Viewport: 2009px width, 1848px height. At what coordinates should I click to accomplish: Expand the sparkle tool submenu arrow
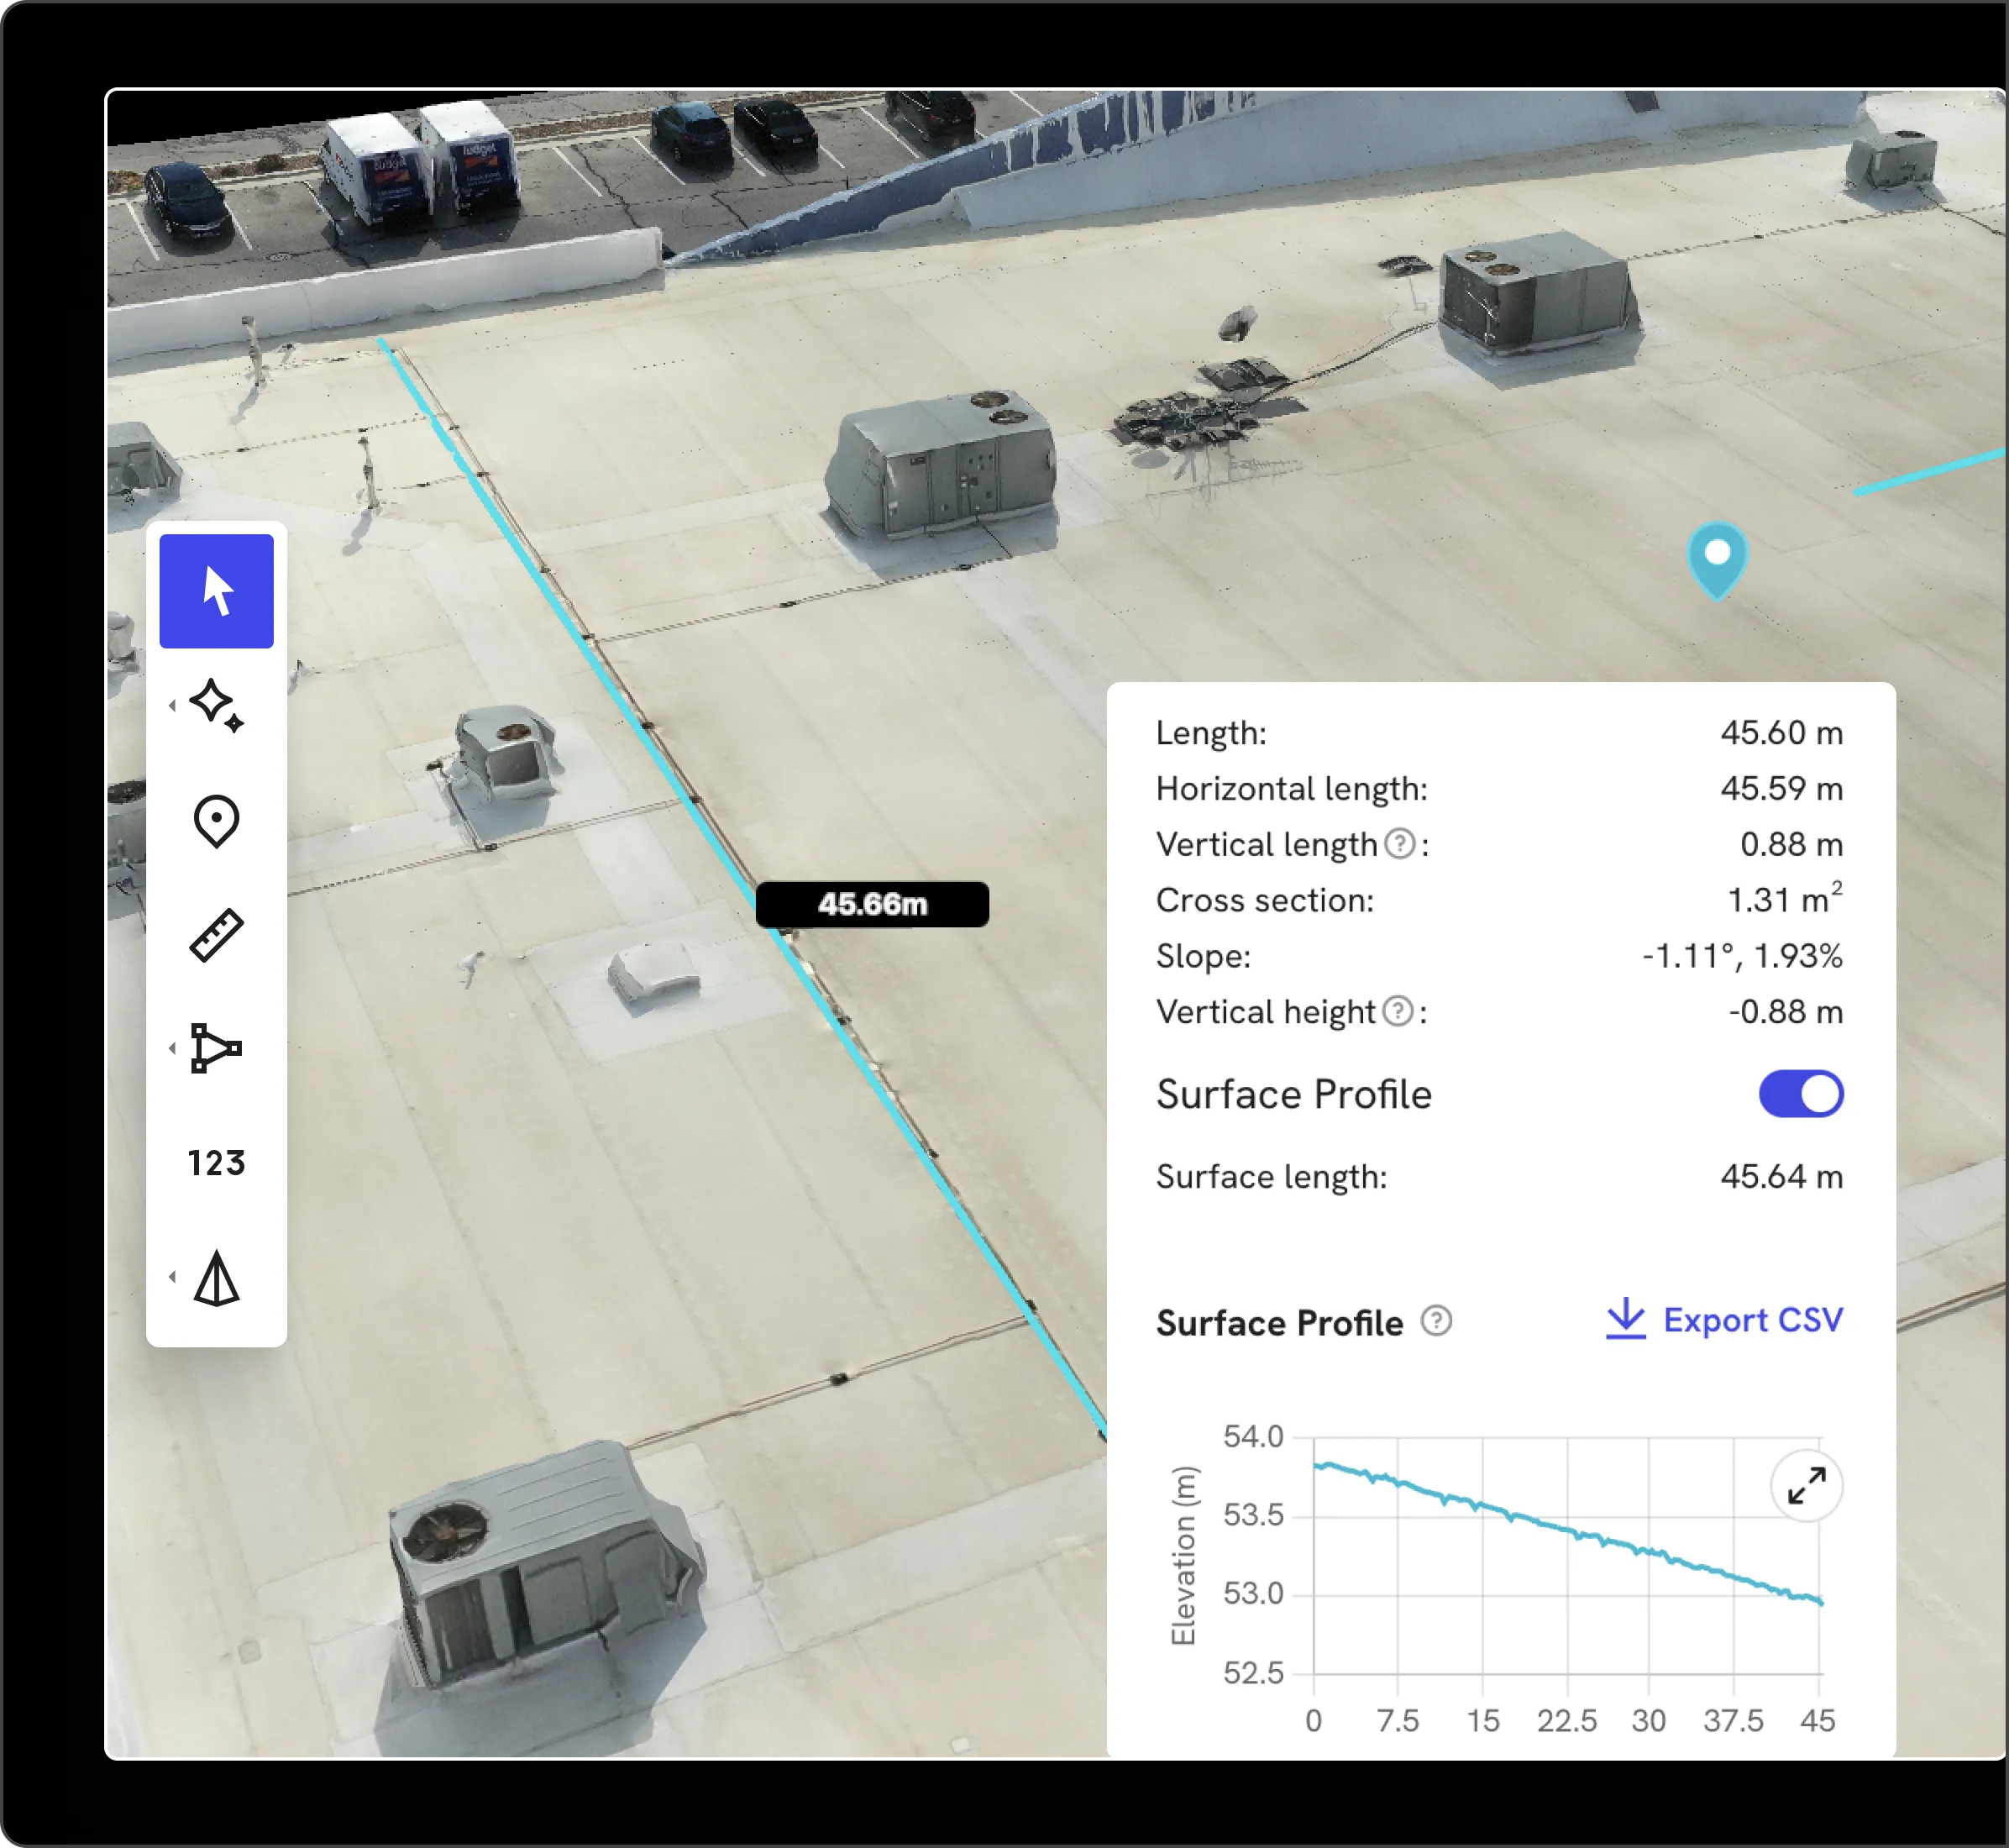(x=172, y=705)
